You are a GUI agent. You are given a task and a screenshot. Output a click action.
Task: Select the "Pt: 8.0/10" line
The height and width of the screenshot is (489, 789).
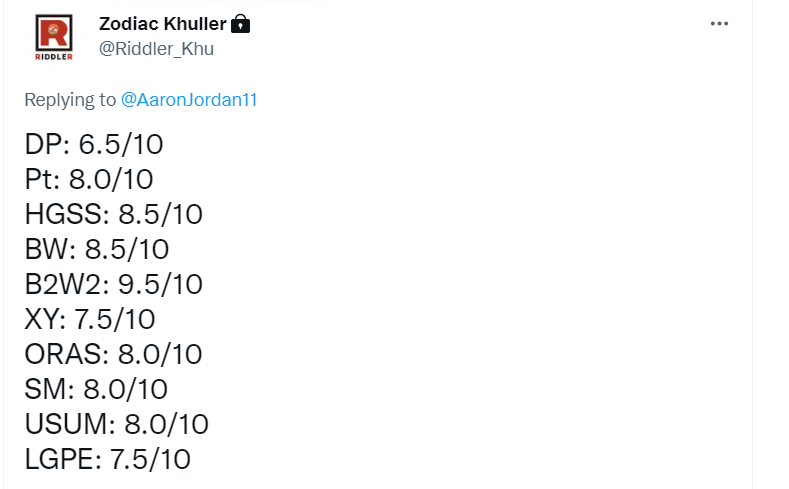[x=88, y=180]
